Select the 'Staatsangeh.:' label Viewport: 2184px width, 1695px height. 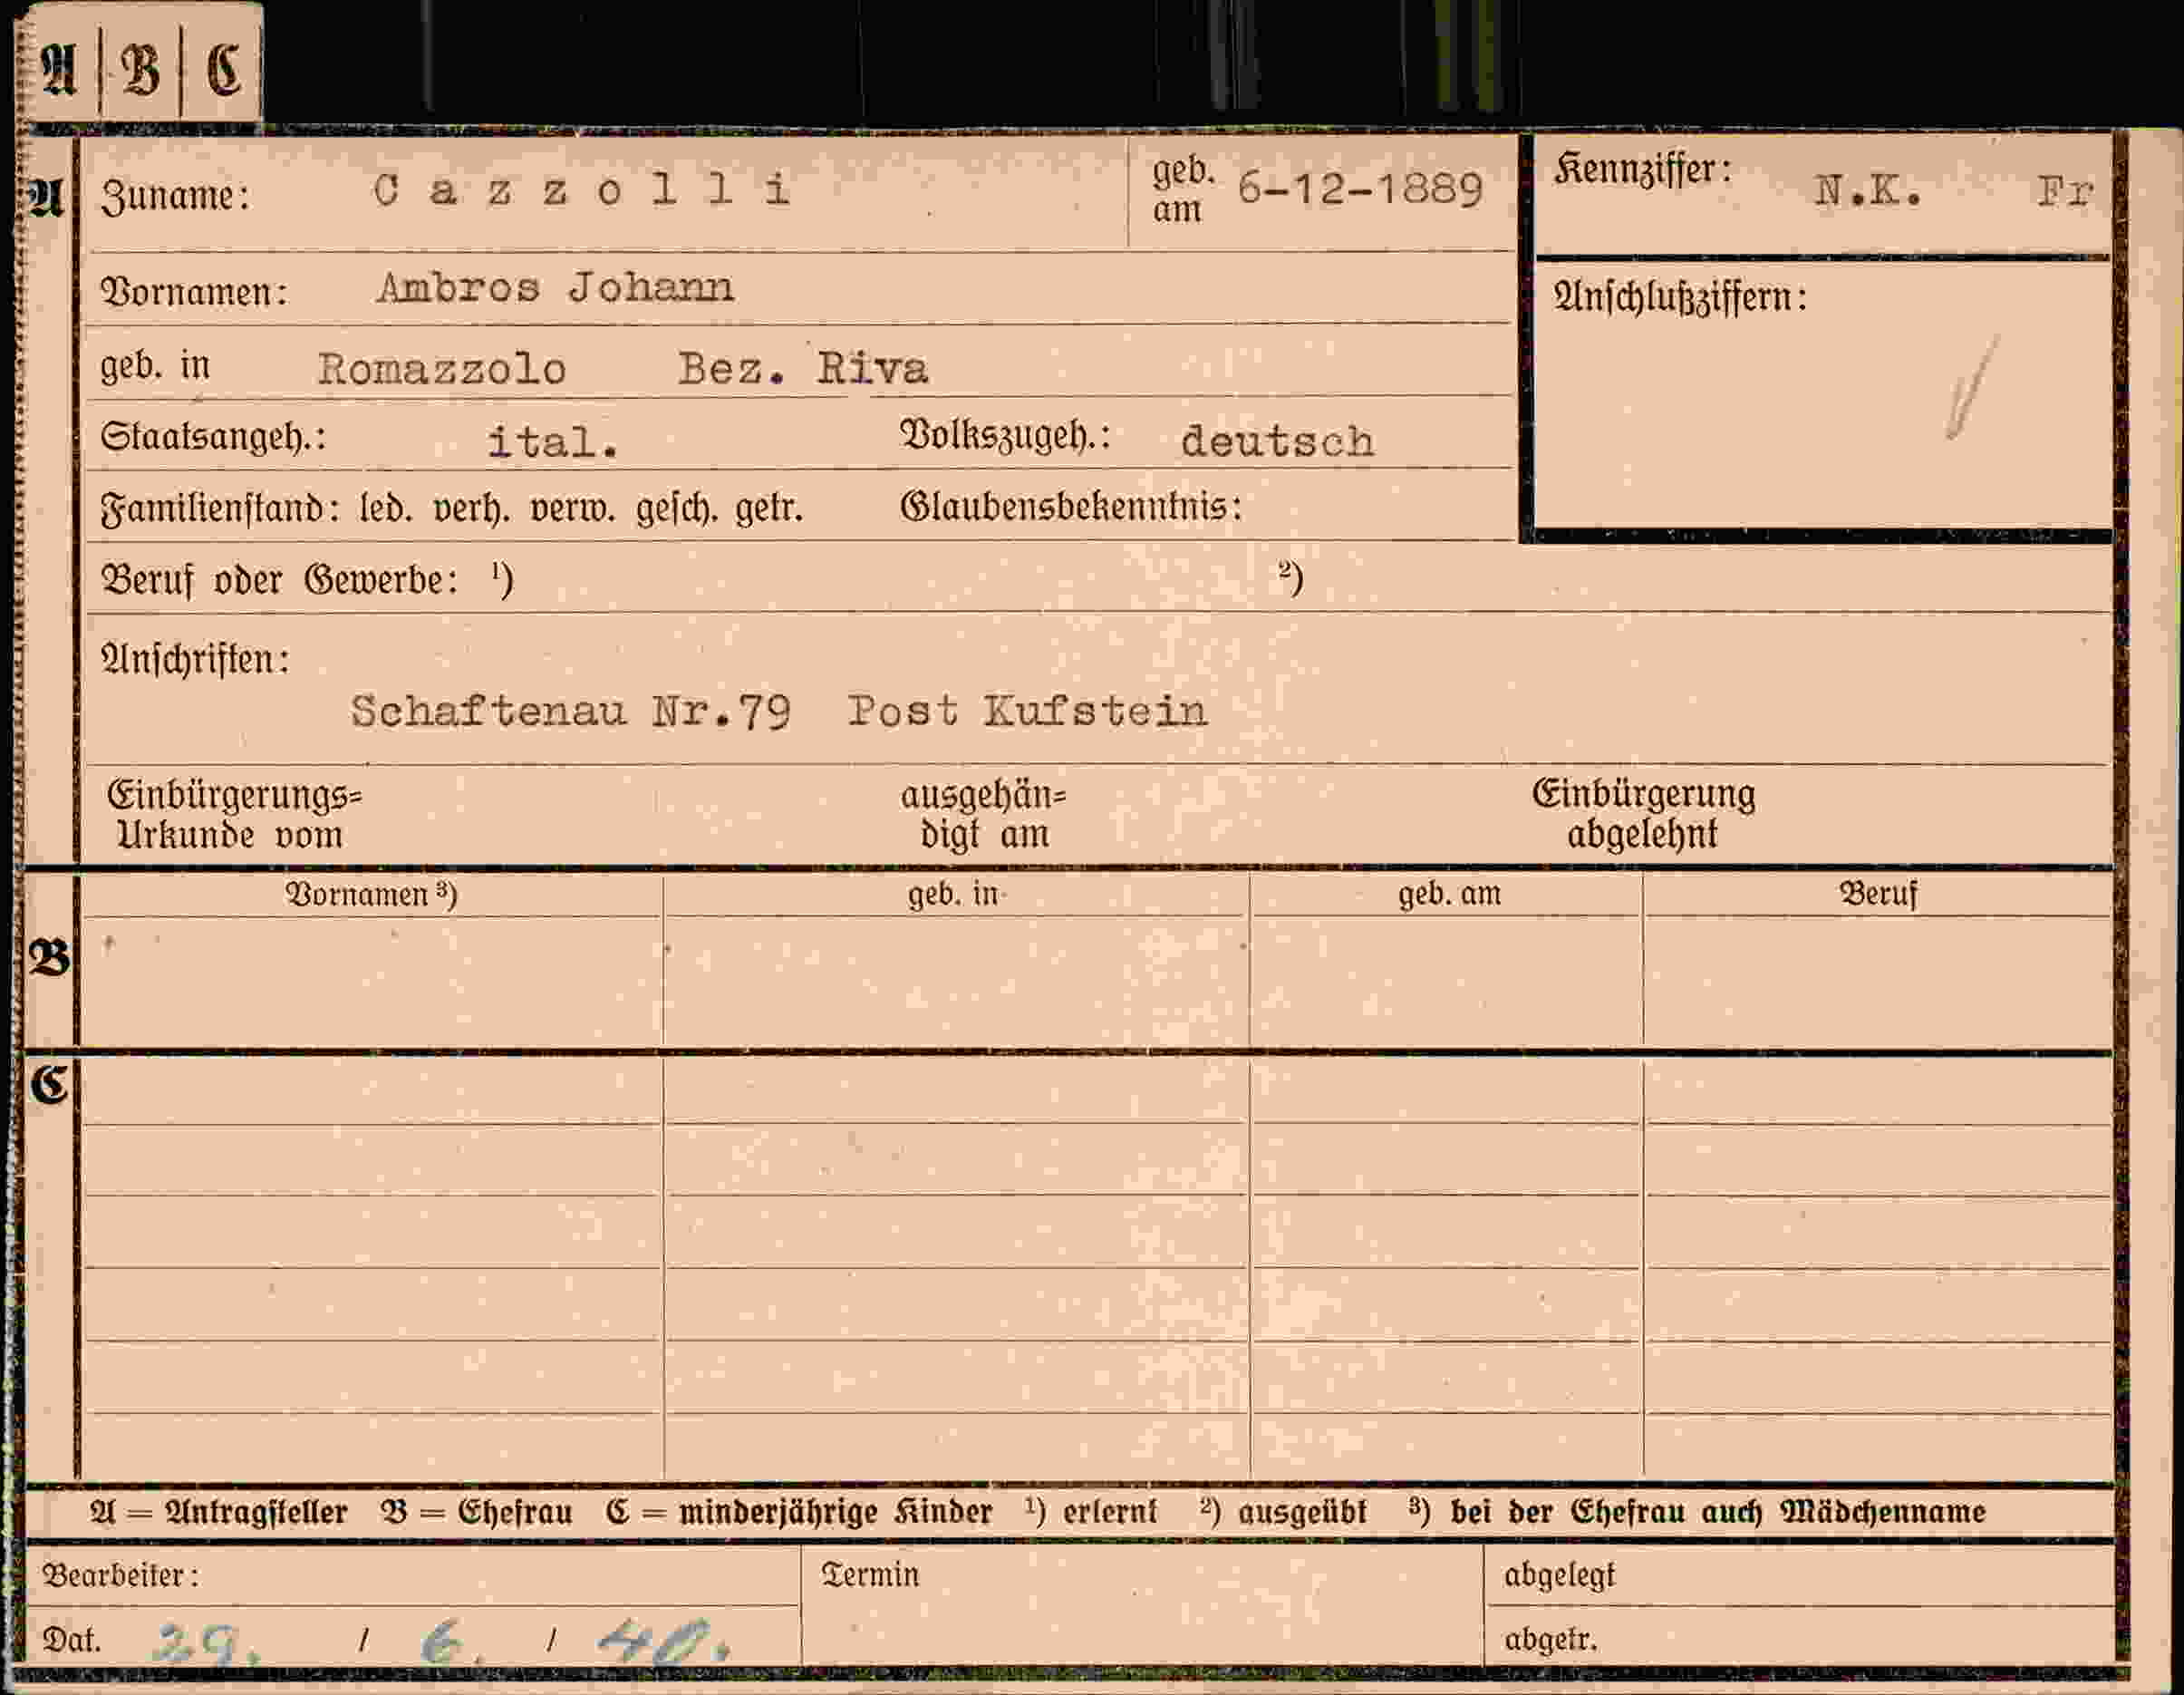pyautogui.click(x=214, y=438)
